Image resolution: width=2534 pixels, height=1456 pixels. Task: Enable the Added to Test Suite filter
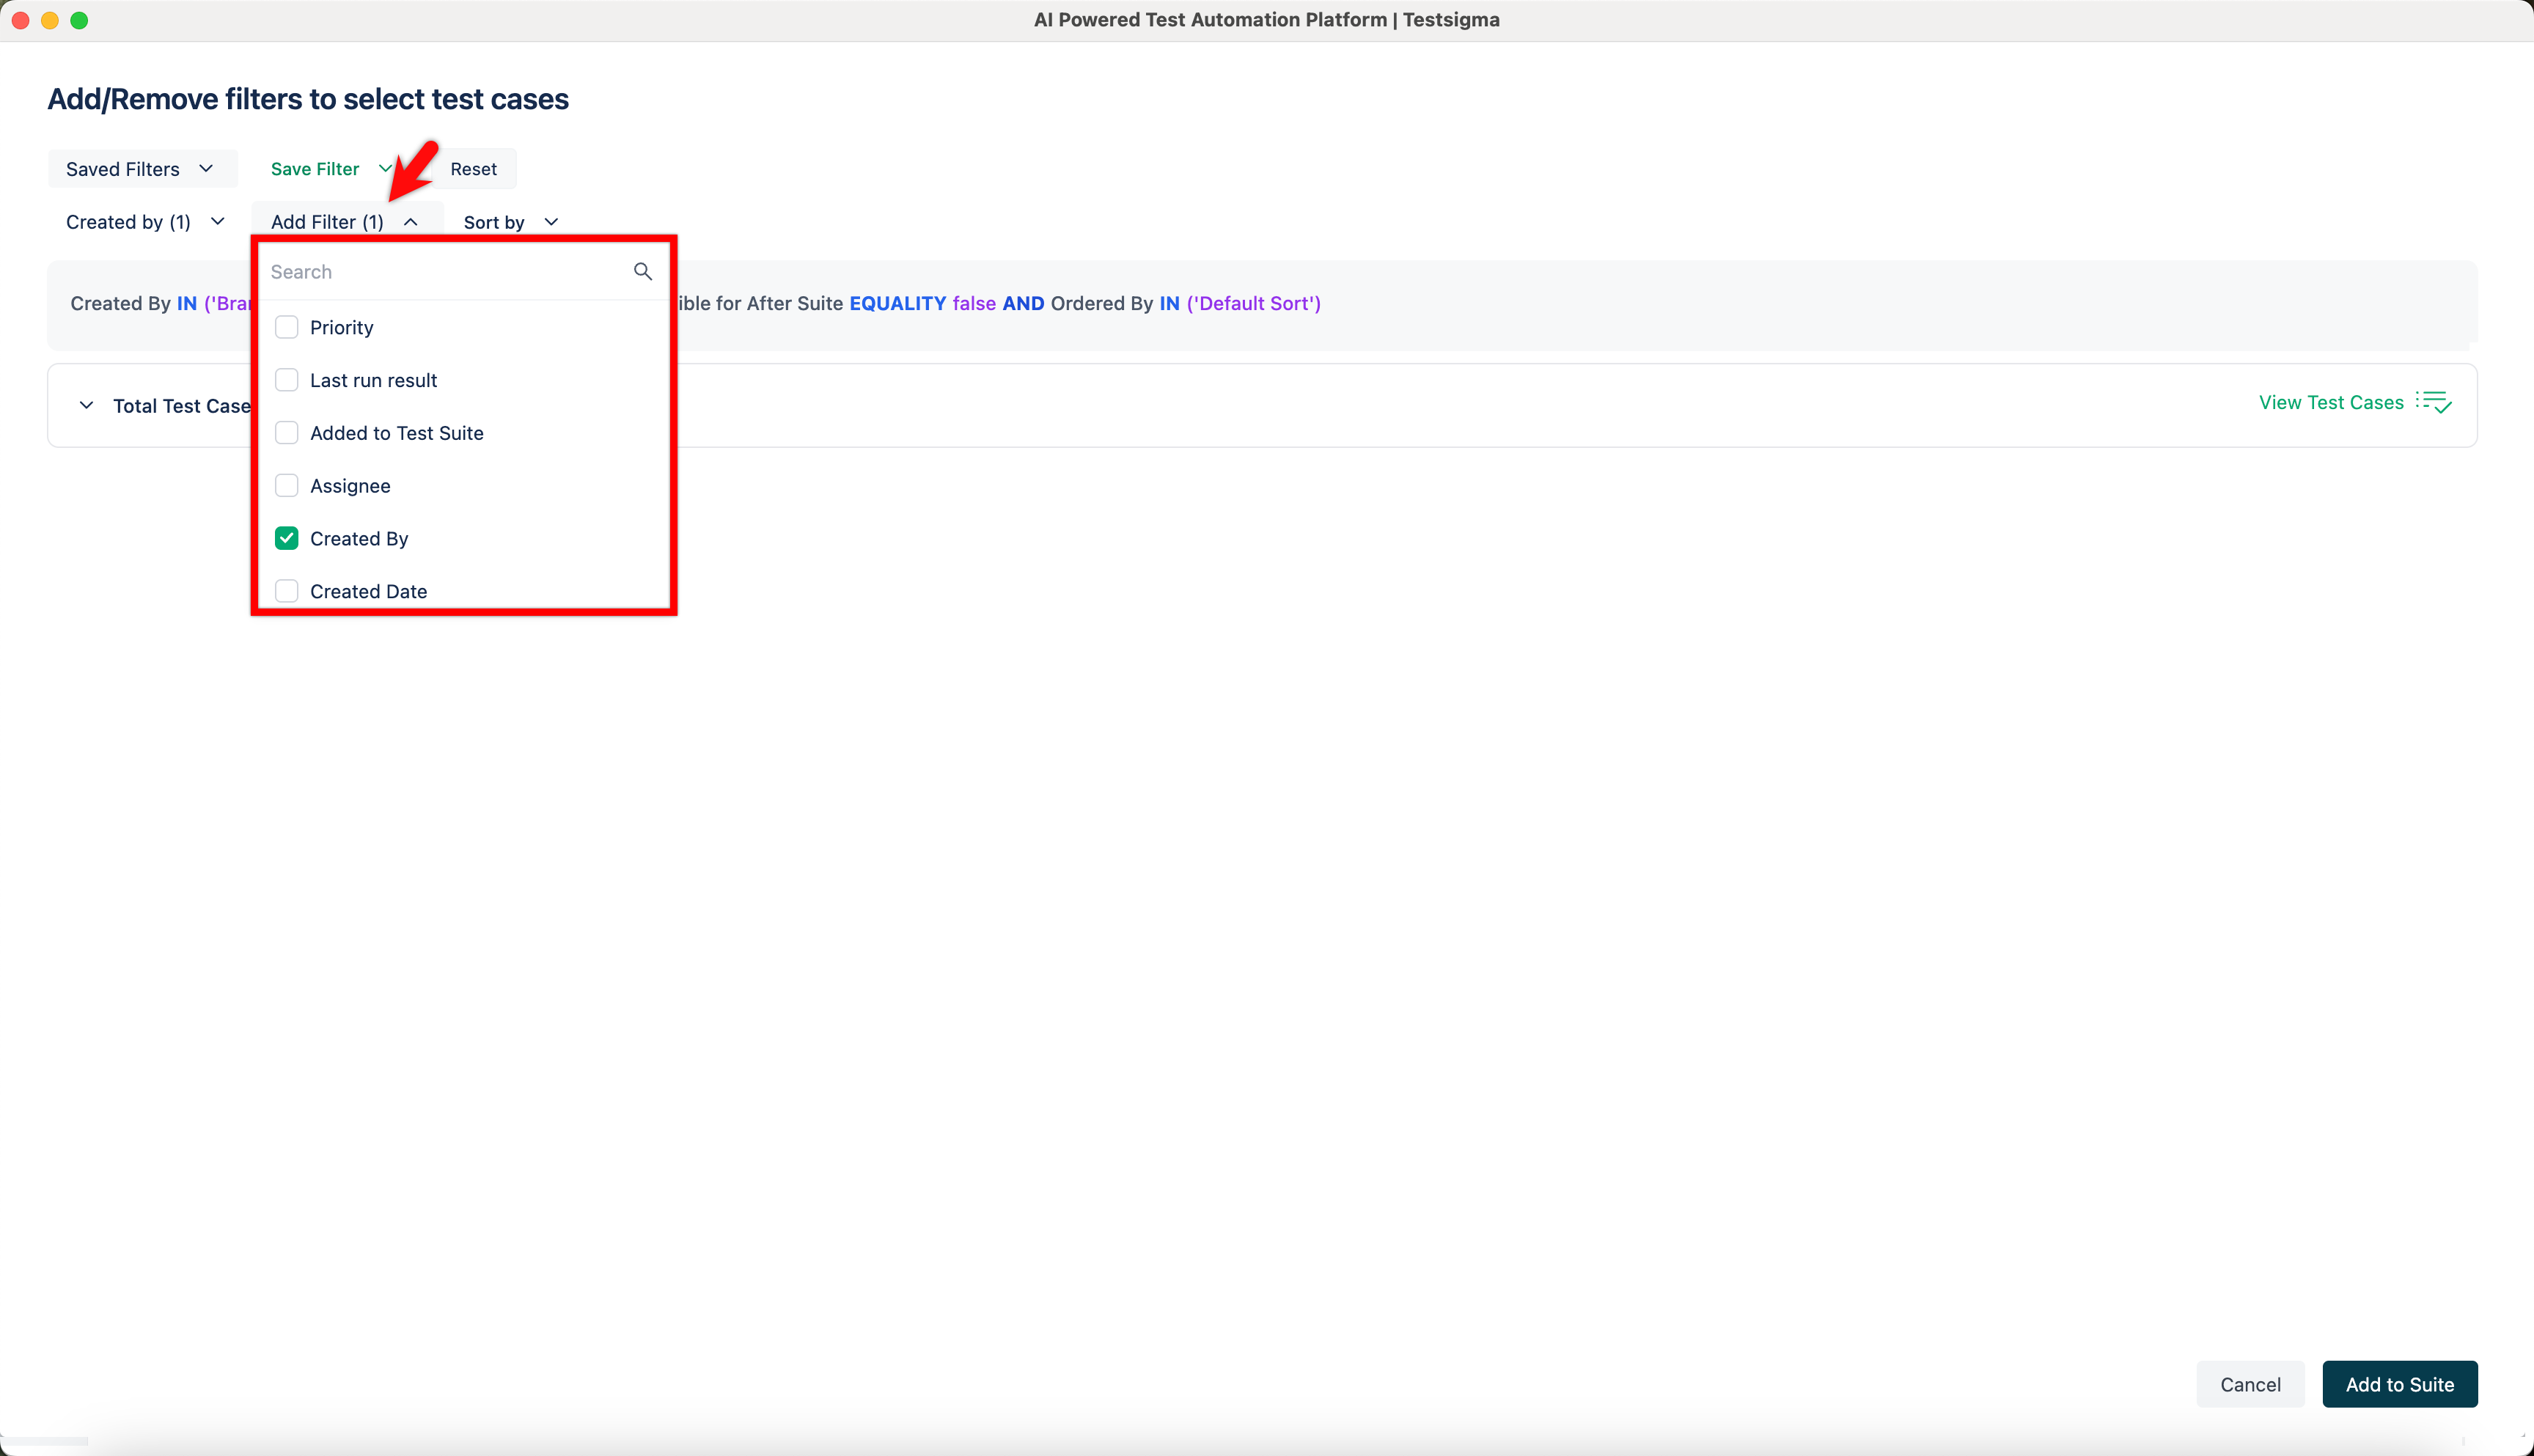(x=287, y=432)
